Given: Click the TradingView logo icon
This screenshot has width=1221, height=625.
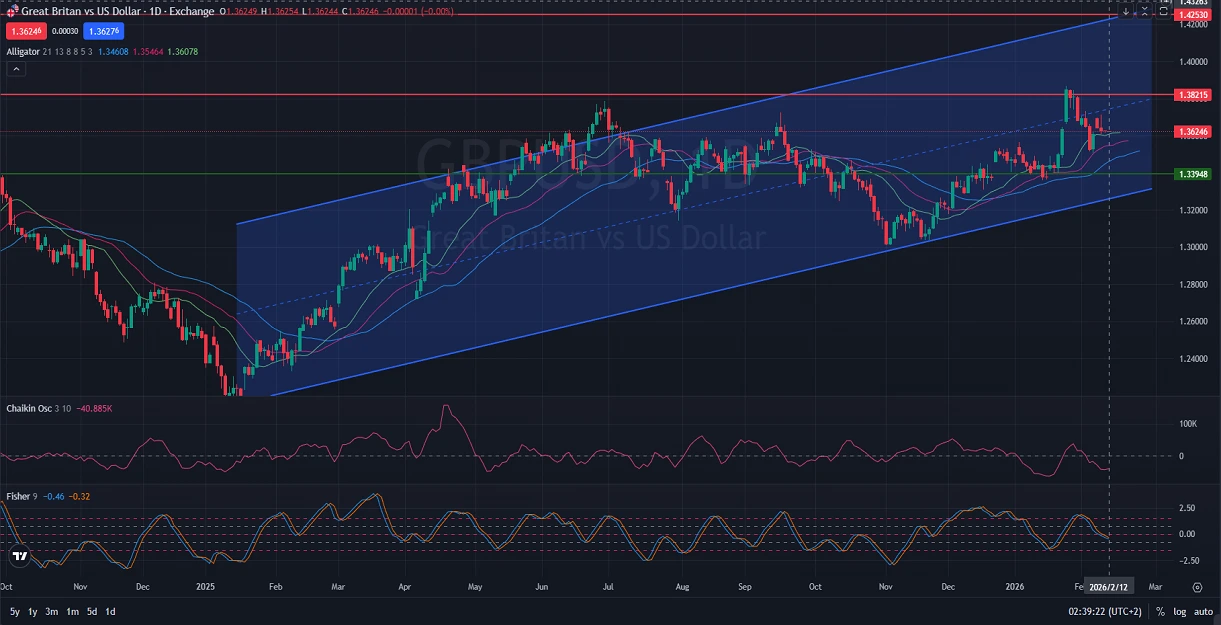Looking at the screenshot, I should click(18, 556).
